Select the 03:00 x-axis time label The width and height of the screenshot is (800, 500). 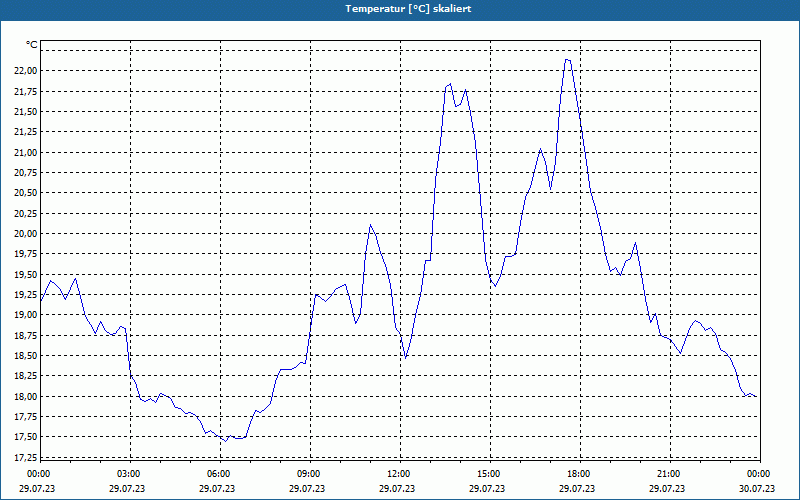[129, 474]
